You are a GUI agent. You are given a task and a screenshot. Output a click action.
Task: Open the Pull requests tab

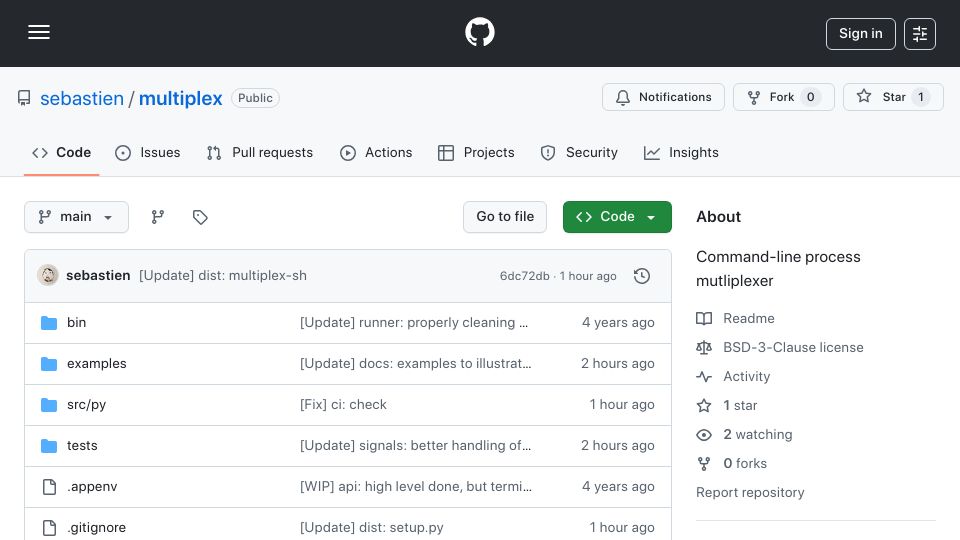point(260,152)
